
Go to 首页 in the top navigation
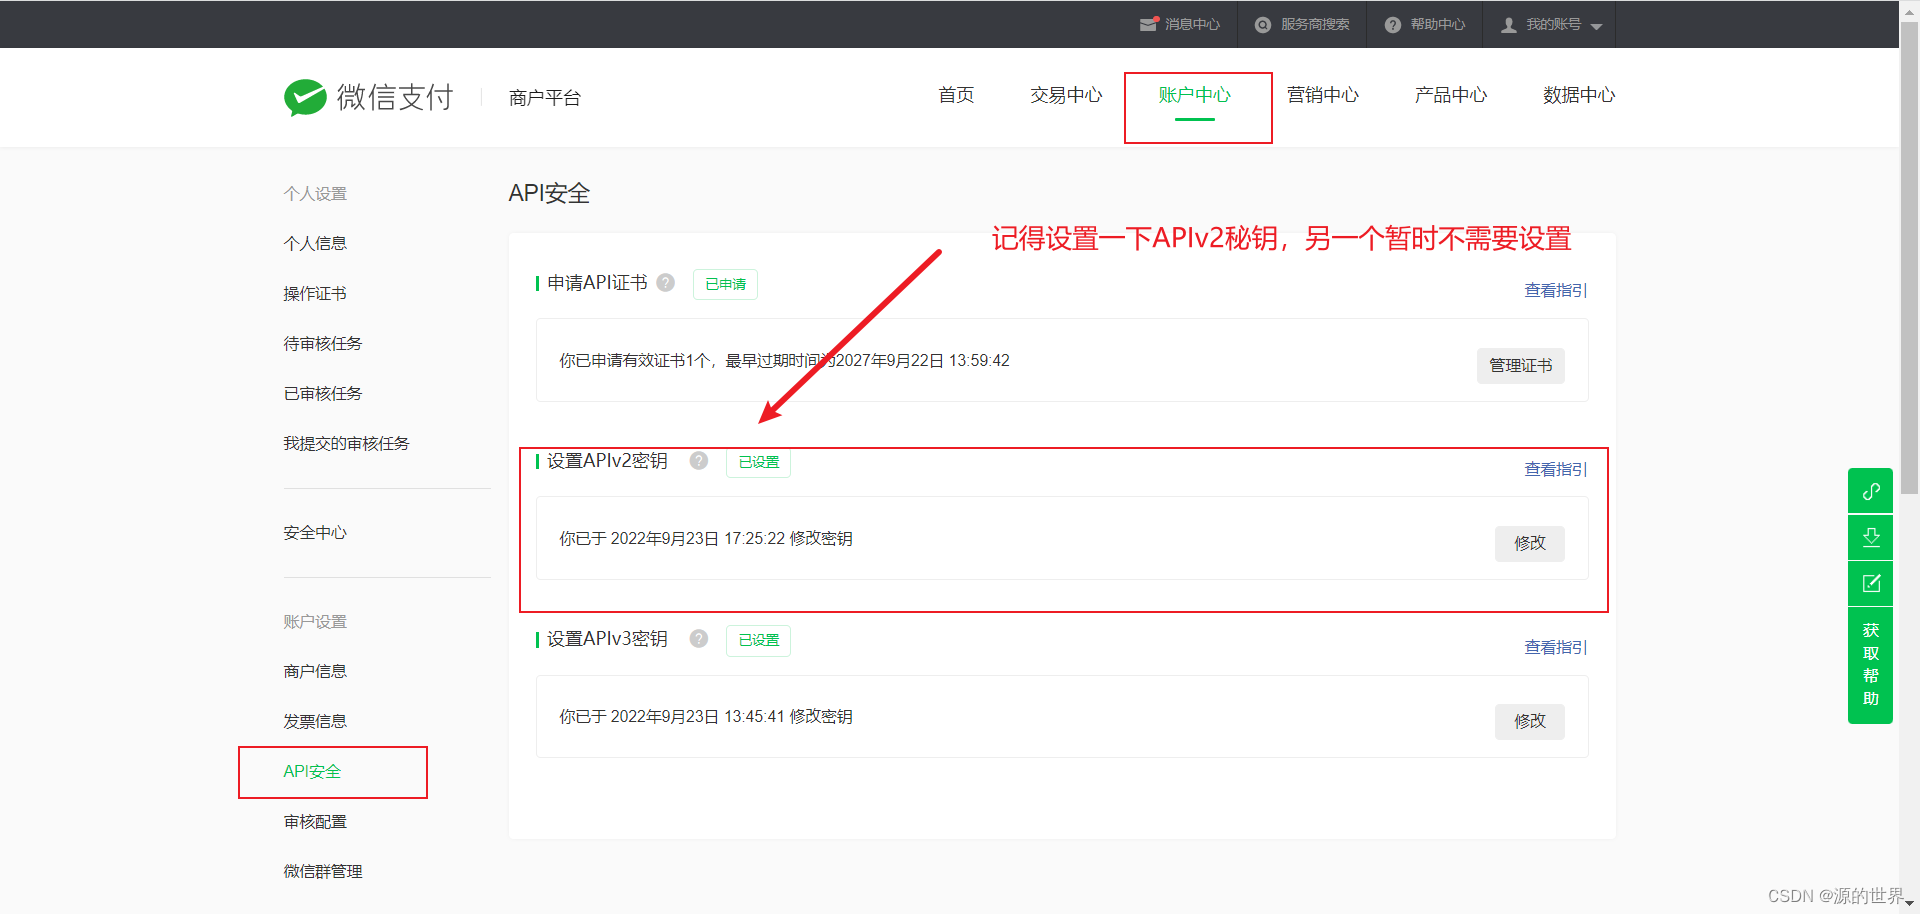pyautogui.click(x=956, y=95)
